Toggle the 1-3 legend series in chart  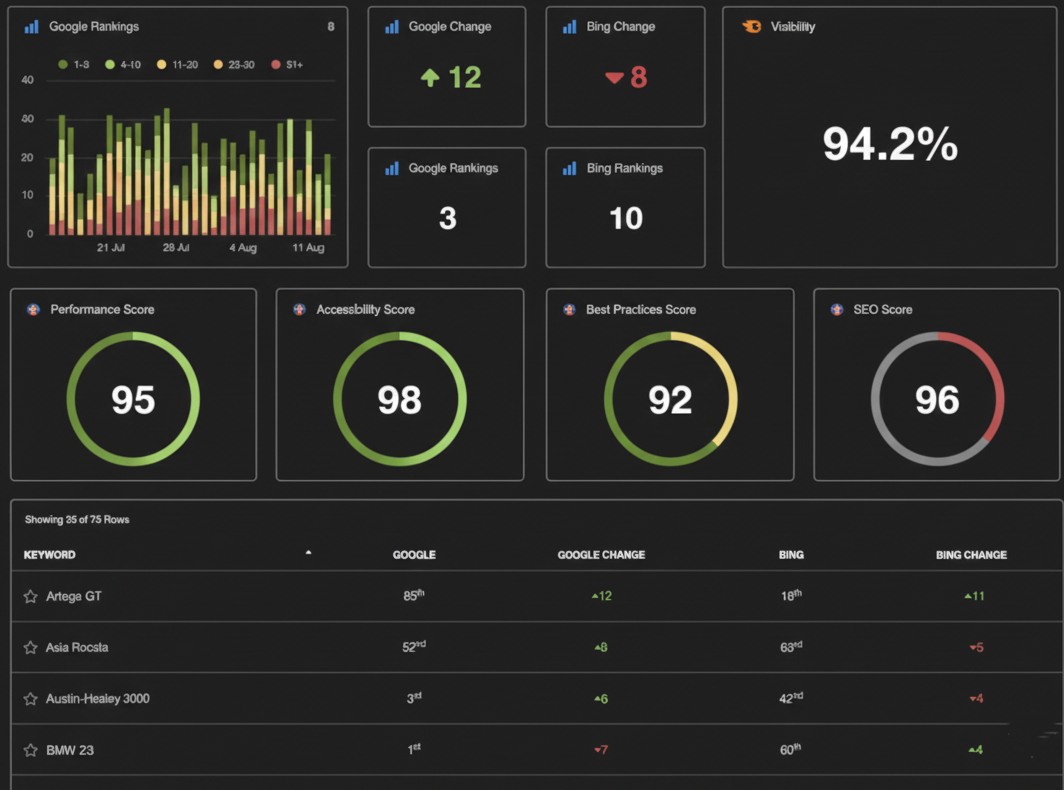point(75,65)
